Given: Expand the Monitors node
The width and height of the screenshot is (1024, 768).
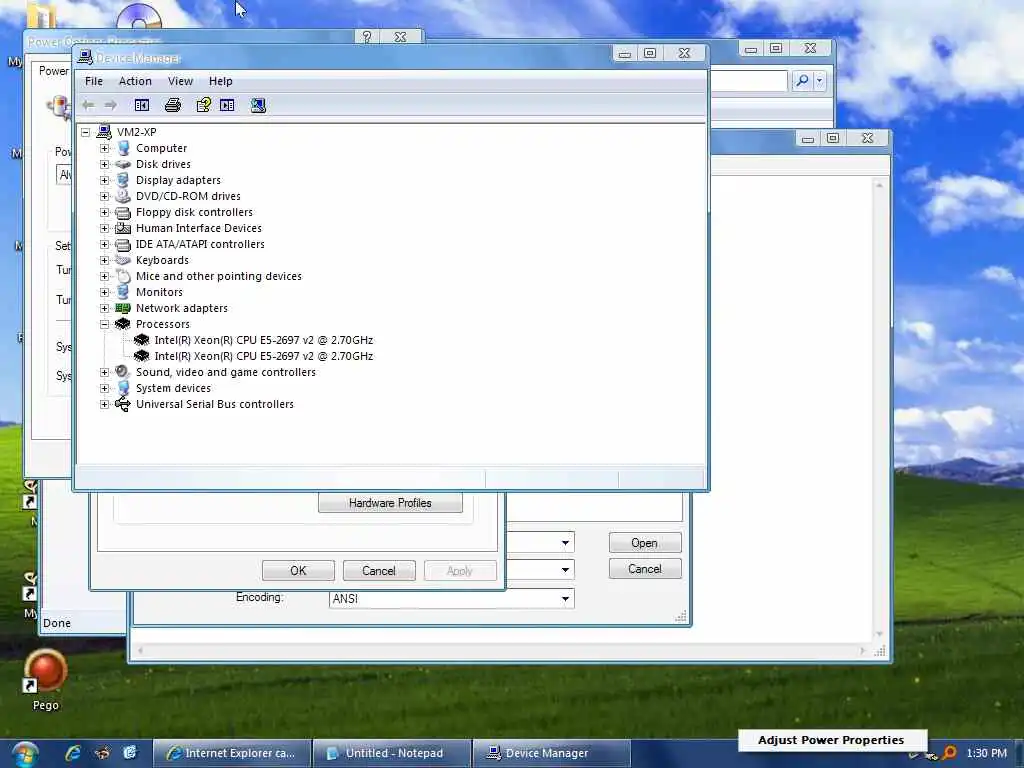Looking at the screenshot, I should coord(104,292).
